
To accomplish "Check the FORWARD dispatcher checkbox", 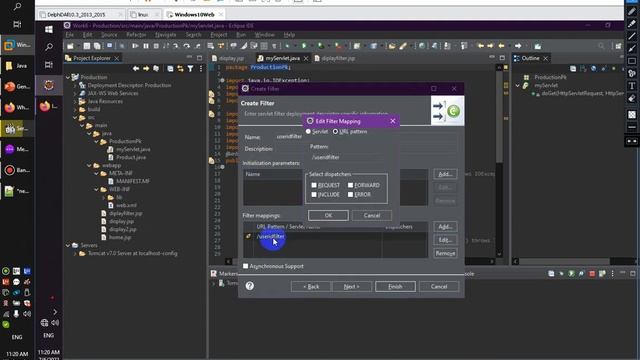I will pos(350,185).
